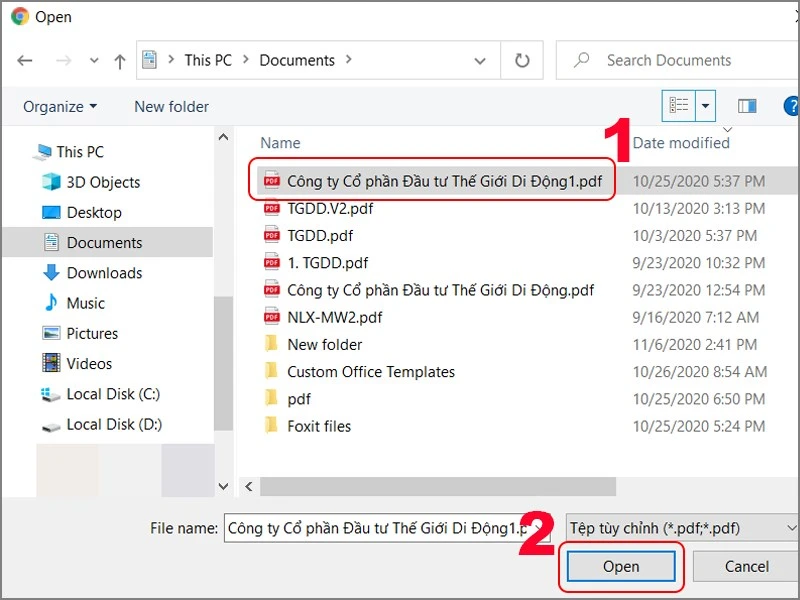Click the Cancel button

(746, 566)
